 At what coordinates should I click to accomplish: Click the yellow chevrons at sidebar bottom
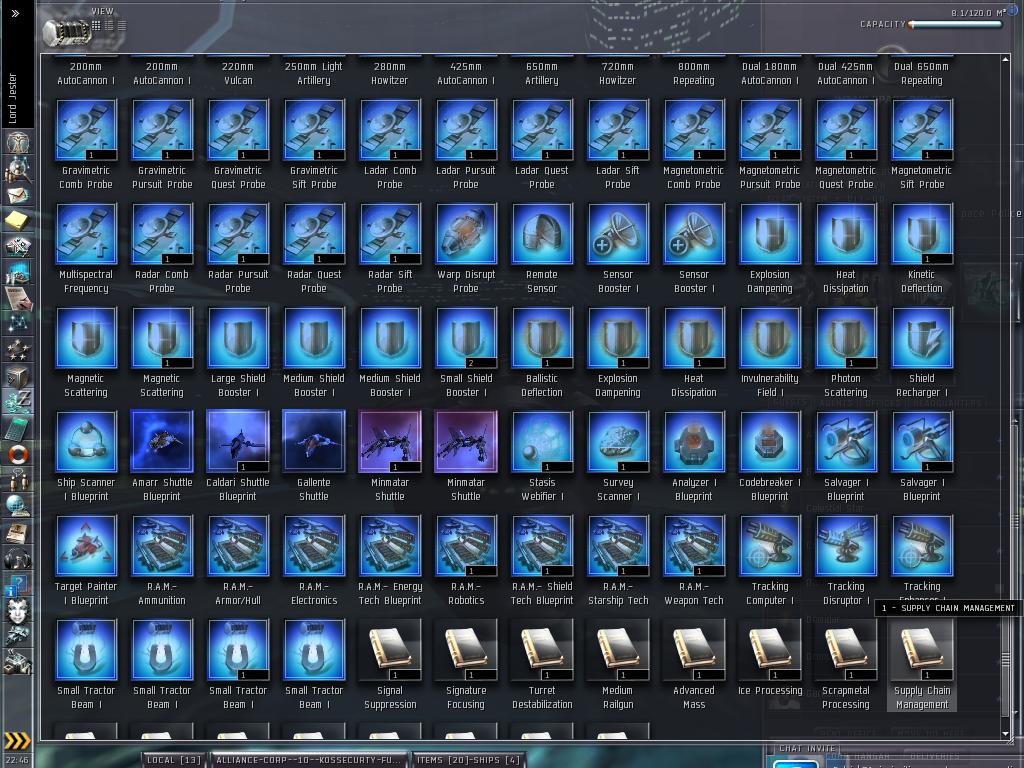17,740
